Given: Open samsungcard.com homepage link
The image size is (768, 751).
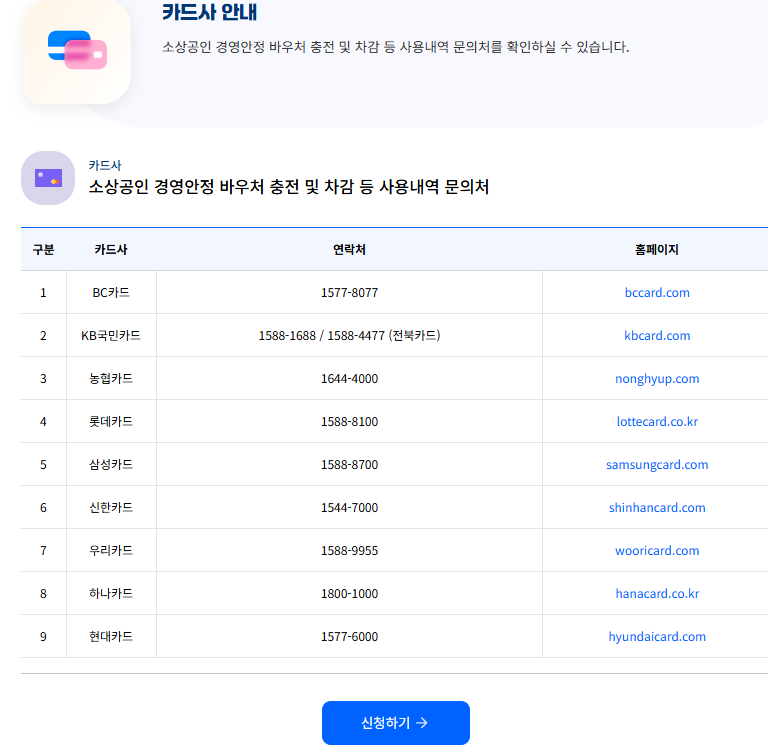Looking at the screenshot, I should pos(657,465).
